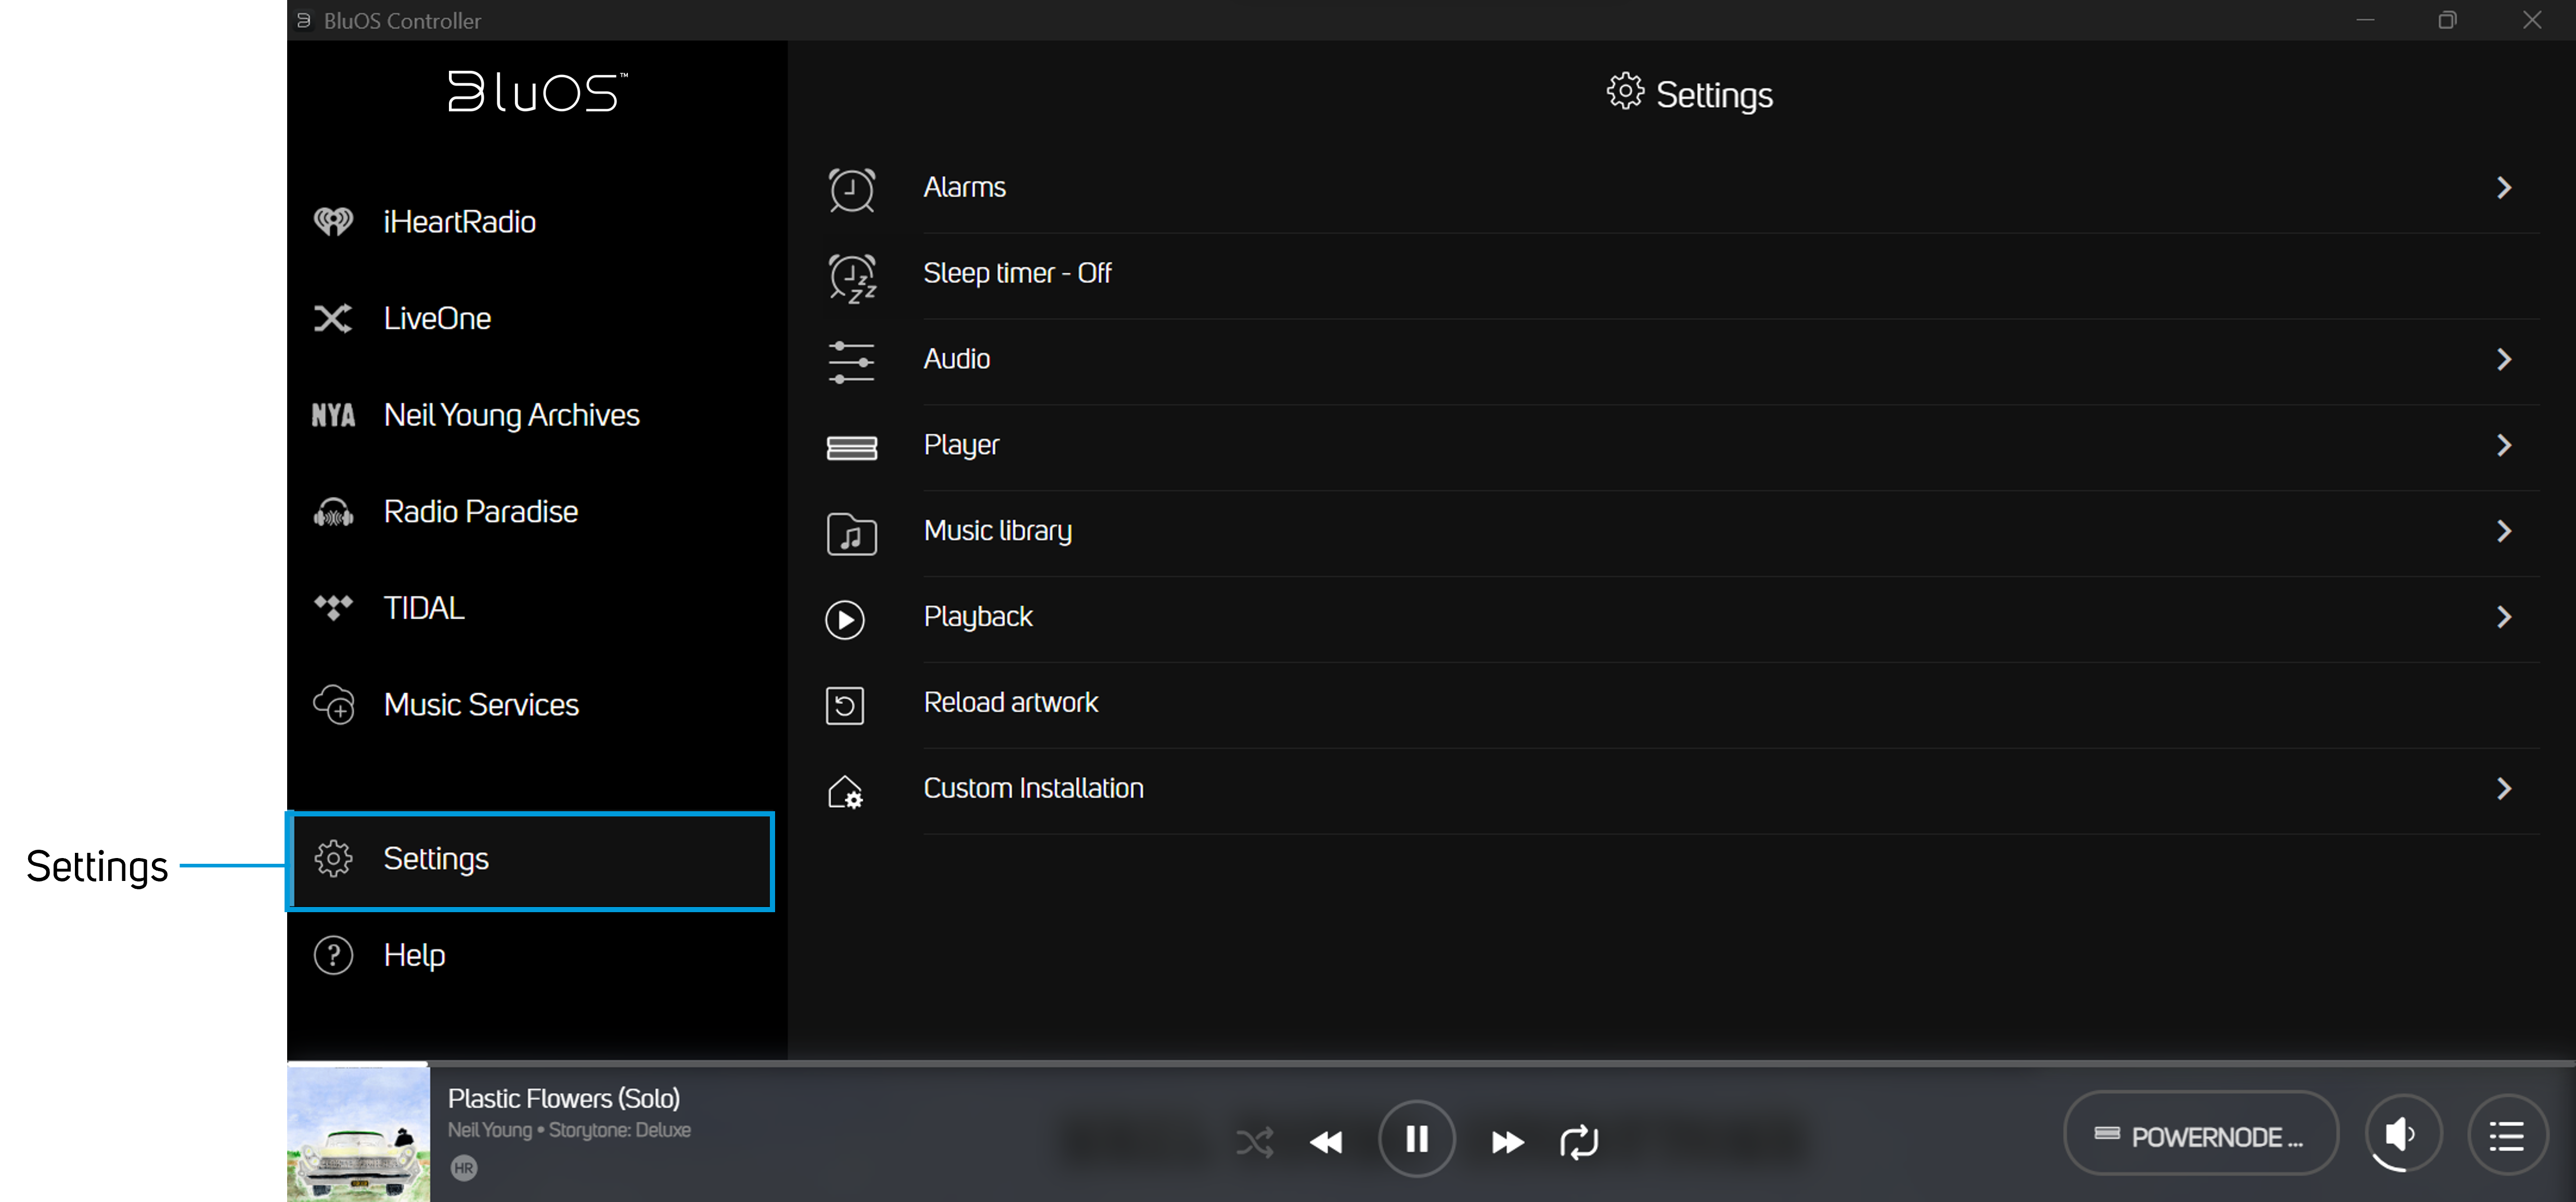Click the track progress bar
Screen dimensions: 2576x1202
tap(1430, 1063)
